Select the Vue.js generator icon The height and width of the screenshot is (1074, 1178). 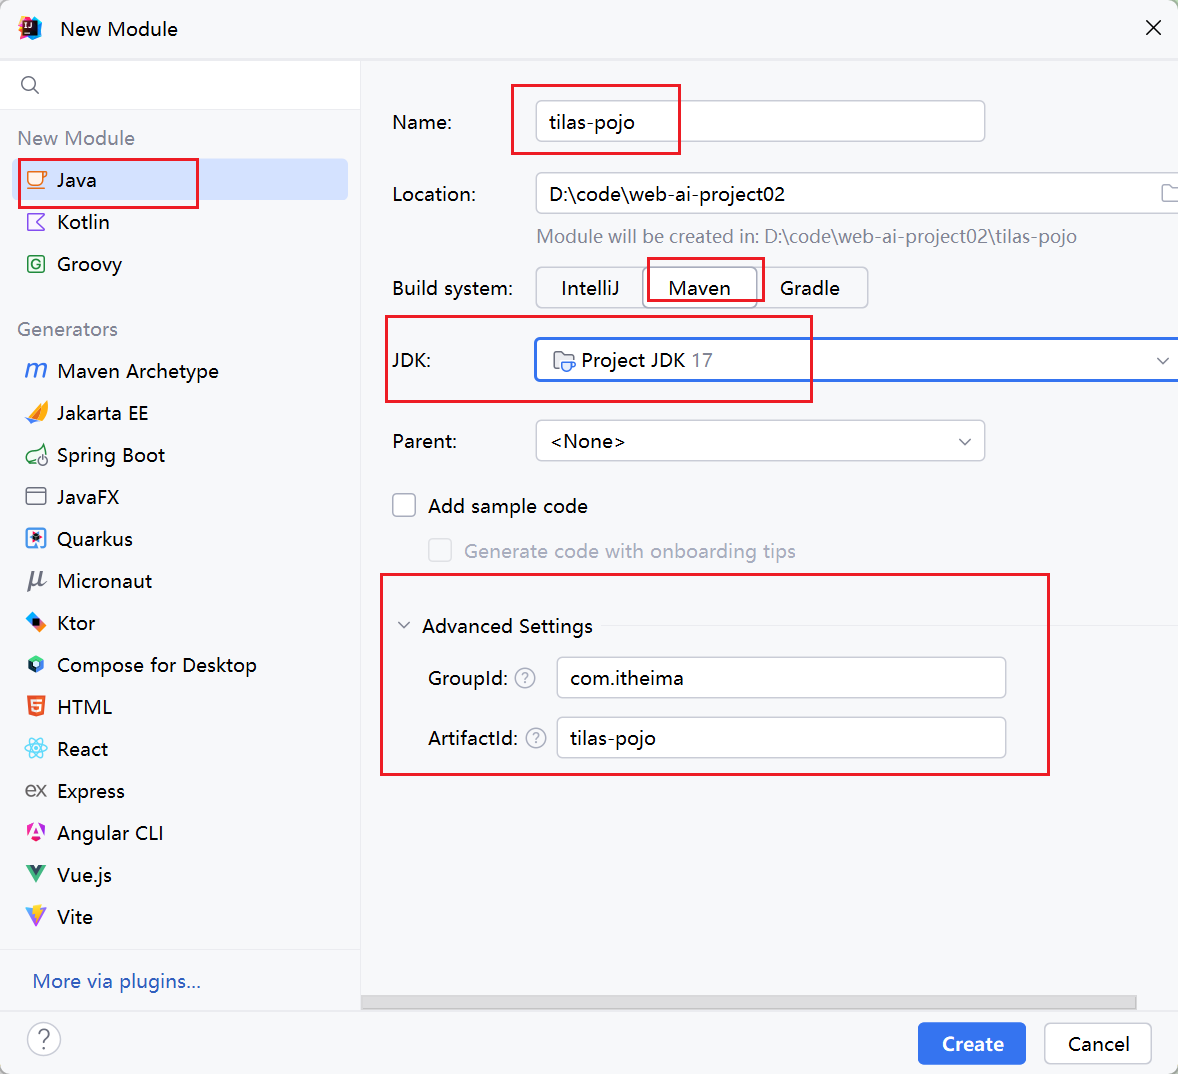36,874
